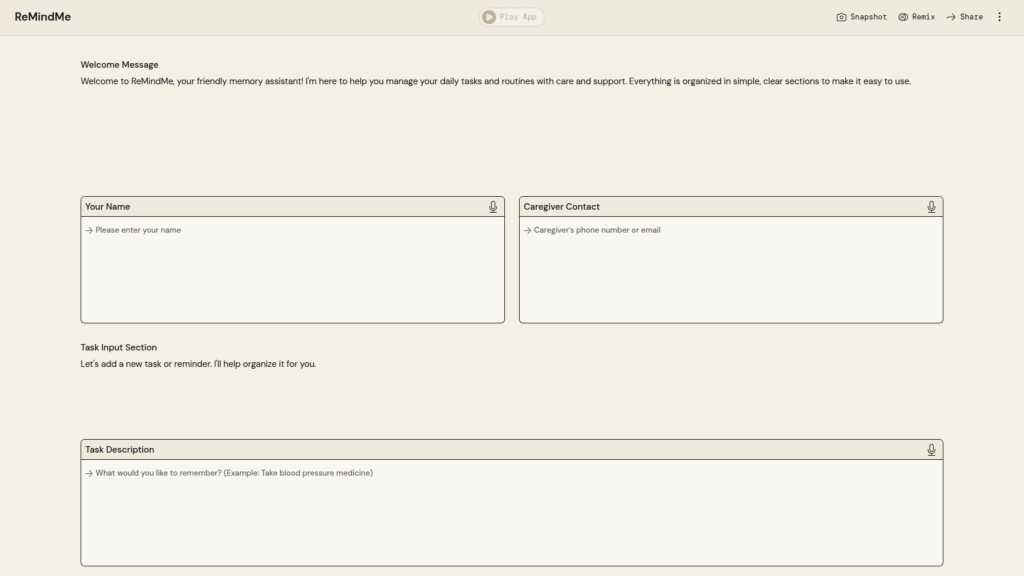Click the 'Welcome to ReMindMe' paragraph text
Screen dimensions: 1024x576
[495, 81]
